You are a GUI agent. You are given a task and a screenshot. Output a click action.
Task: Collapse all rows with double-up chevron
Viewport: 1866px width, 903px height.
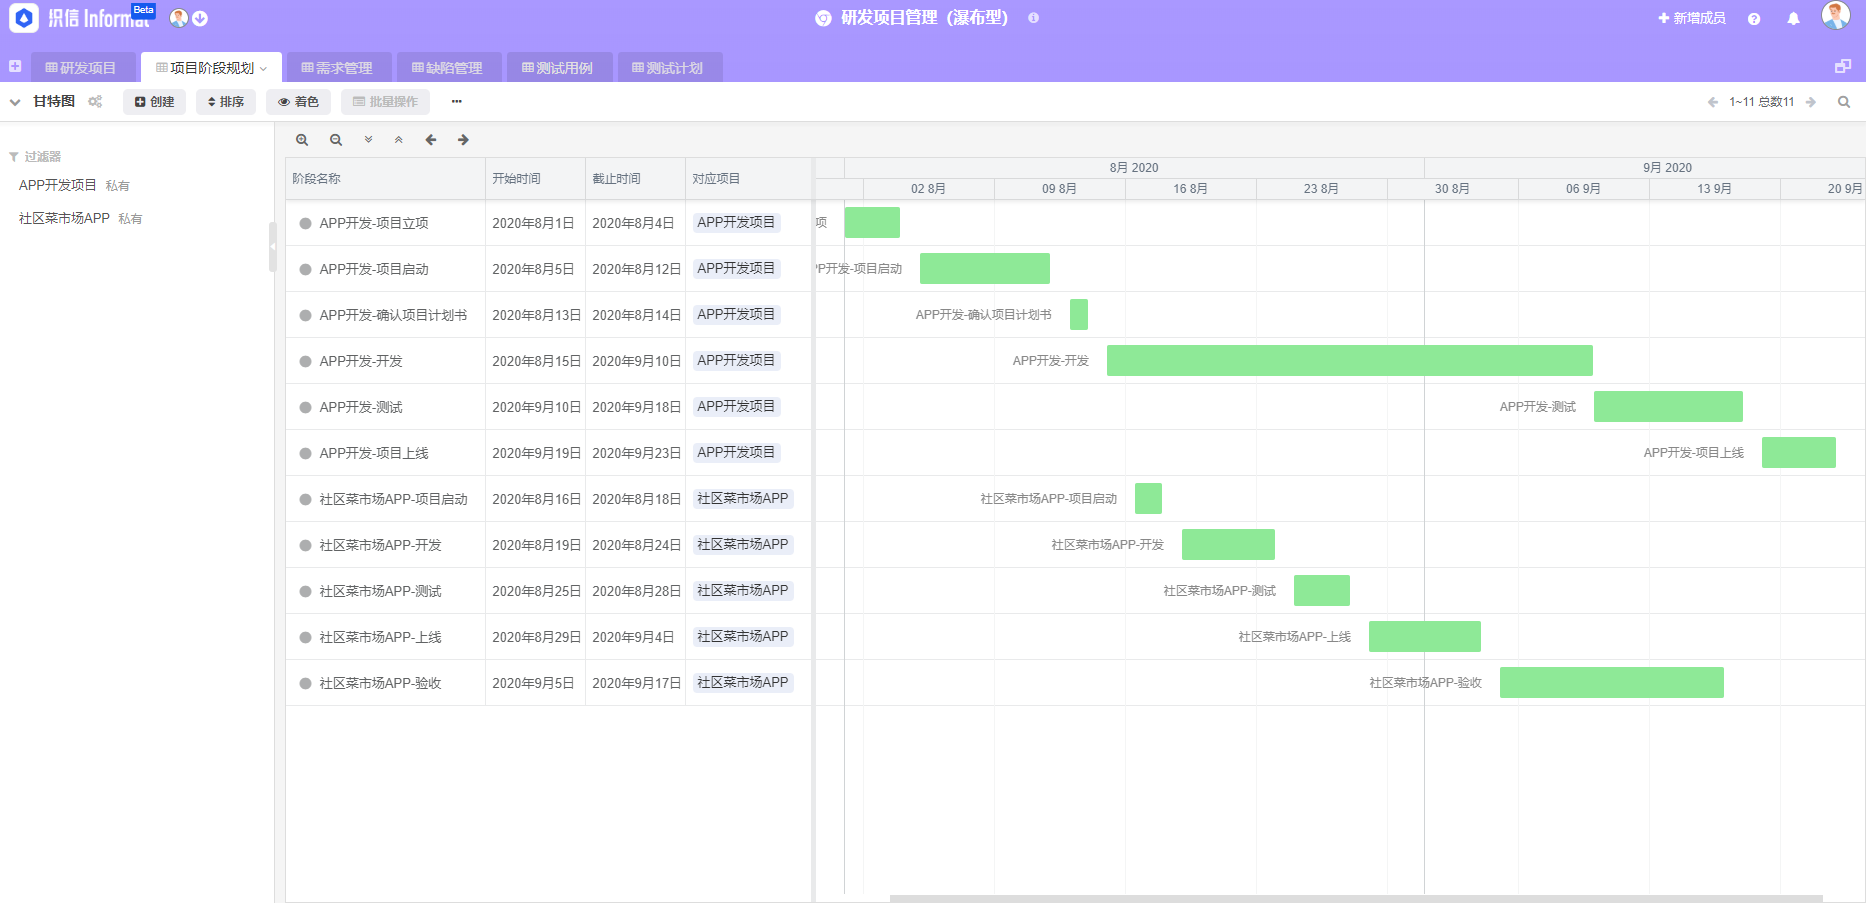[398, 140]
